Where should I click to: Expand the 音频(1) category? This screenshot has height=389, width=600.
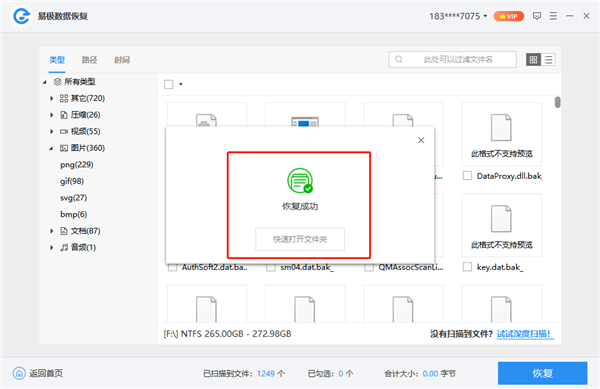(x=52, y=247)
